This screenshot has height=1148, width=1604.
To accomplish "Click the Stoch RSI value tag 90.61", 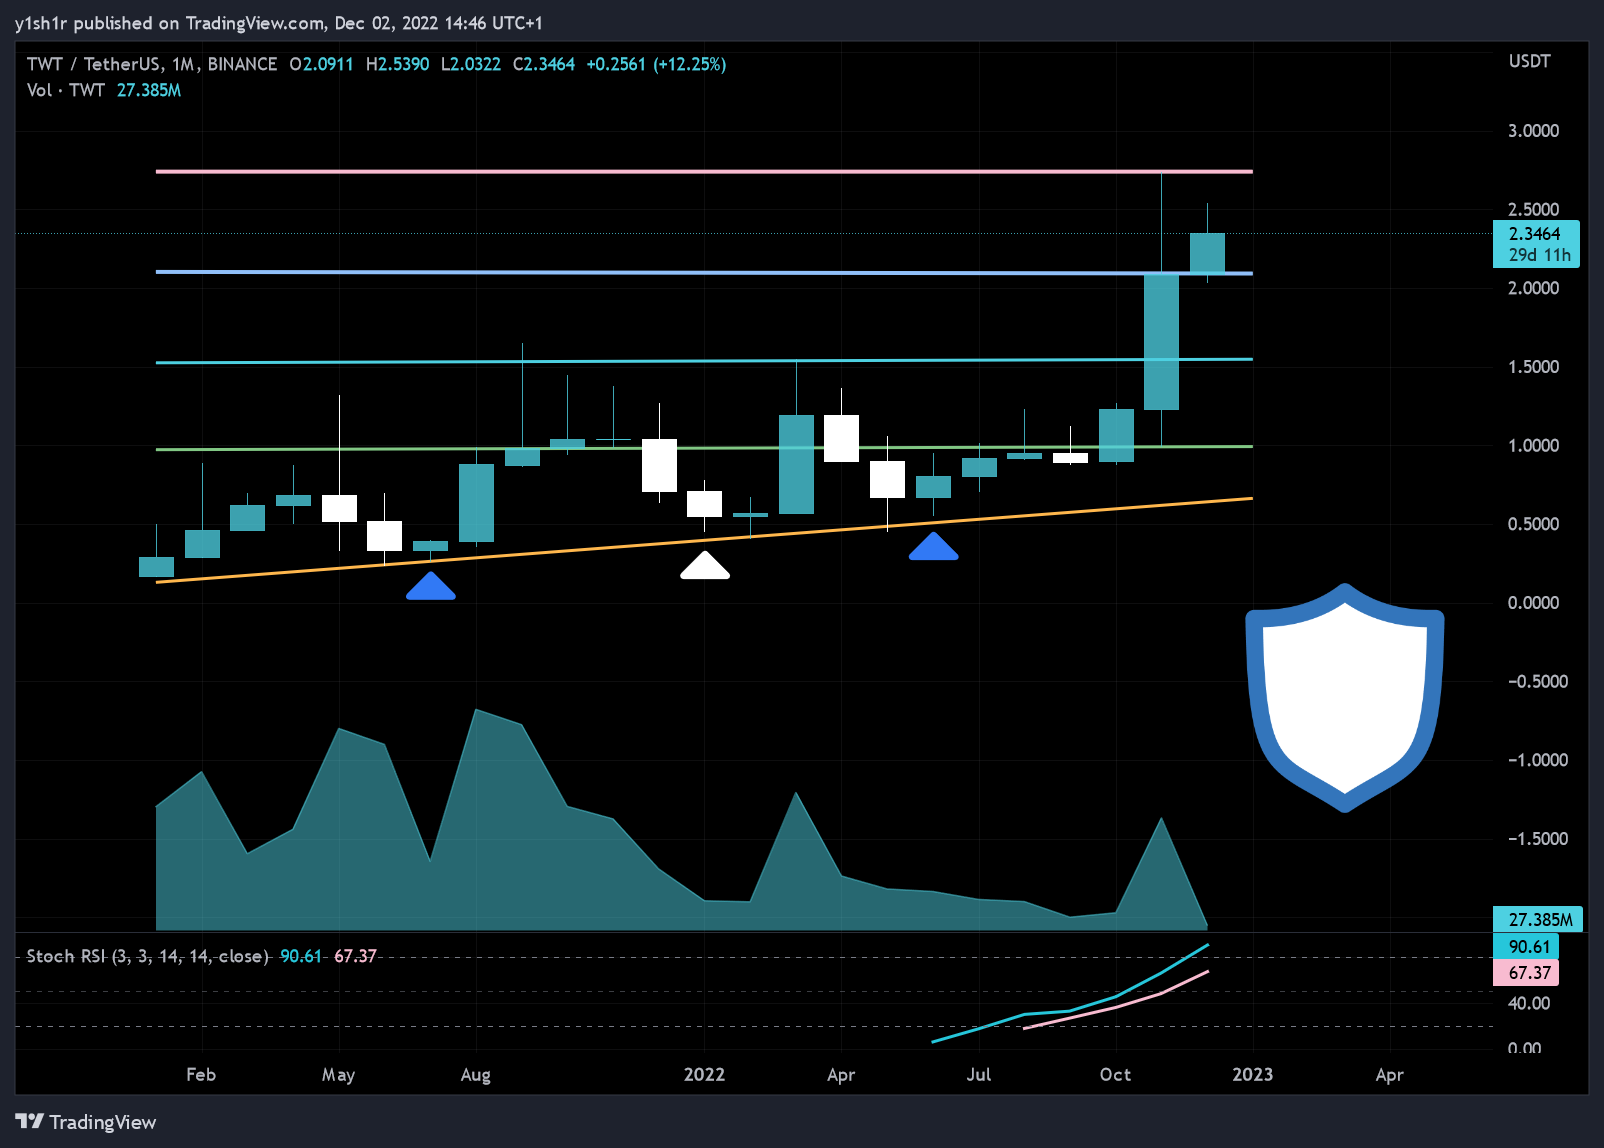I will tap(1526, 946).
